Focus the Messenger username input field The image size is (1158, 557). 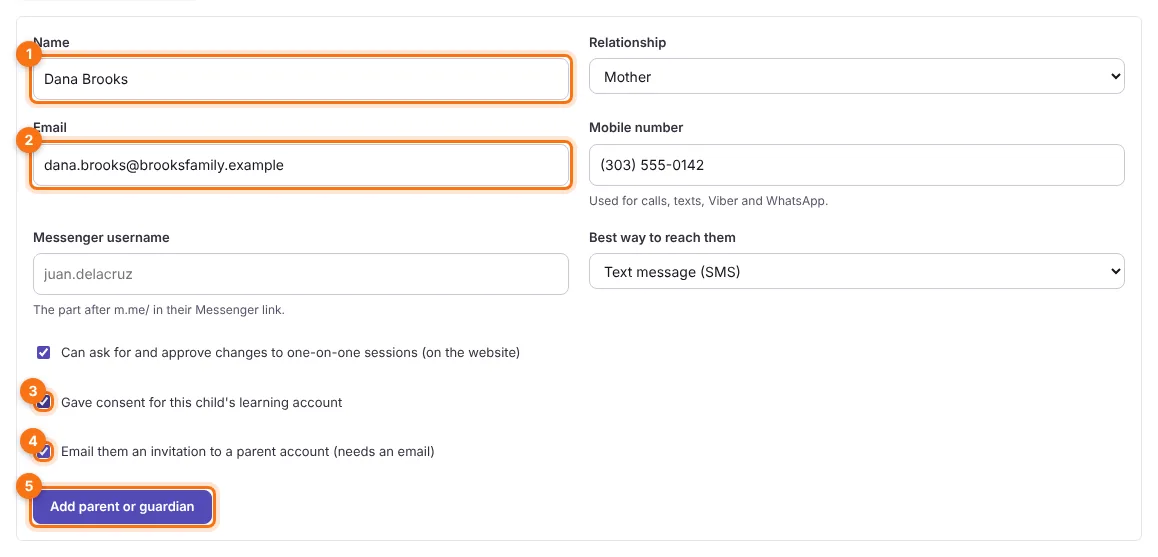pos(301,274)
